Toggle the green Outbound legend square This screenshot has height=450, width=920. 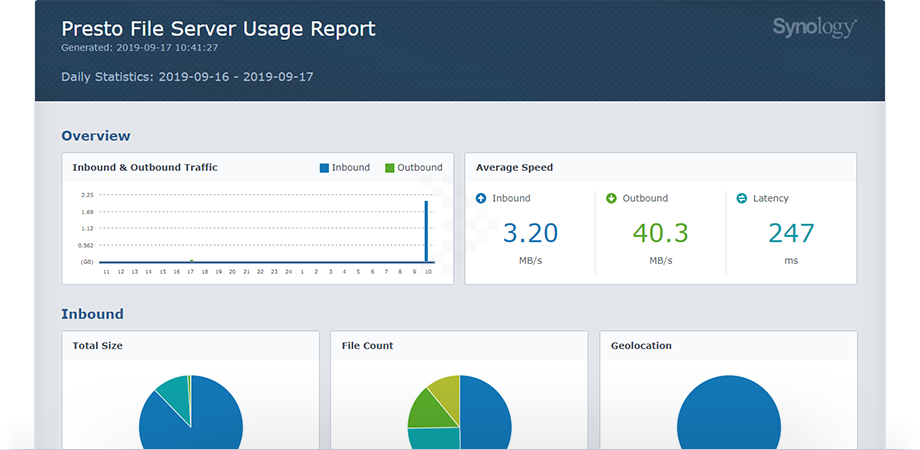[390, 168]
